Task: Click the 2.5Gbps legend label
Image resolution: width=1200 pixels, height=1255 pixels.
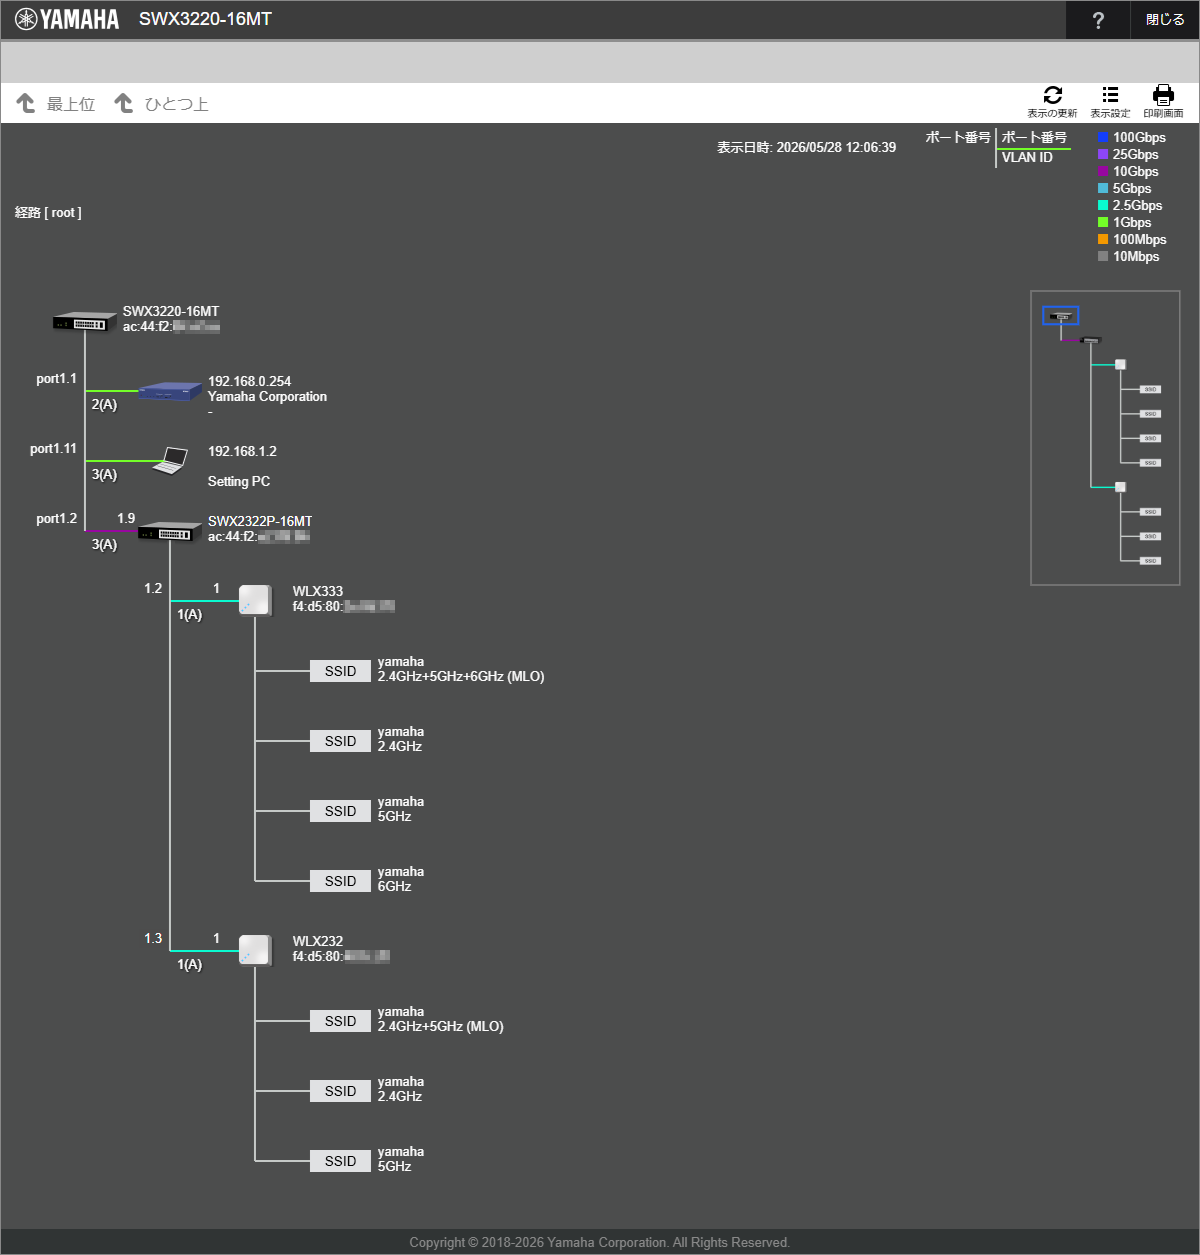Action: [x=1137, y=205]
